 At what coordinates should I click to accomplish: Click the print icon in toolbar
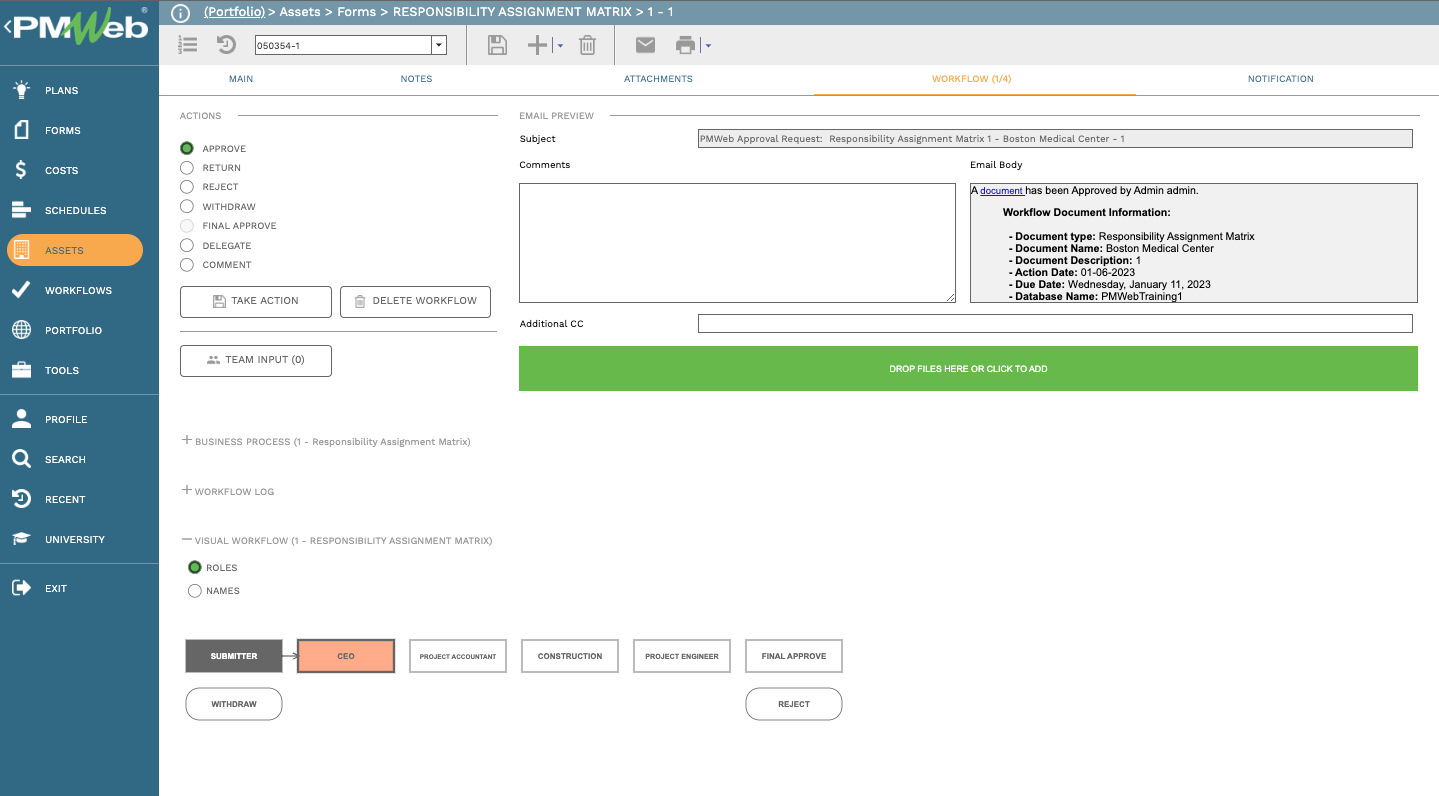tap(685, 45)
